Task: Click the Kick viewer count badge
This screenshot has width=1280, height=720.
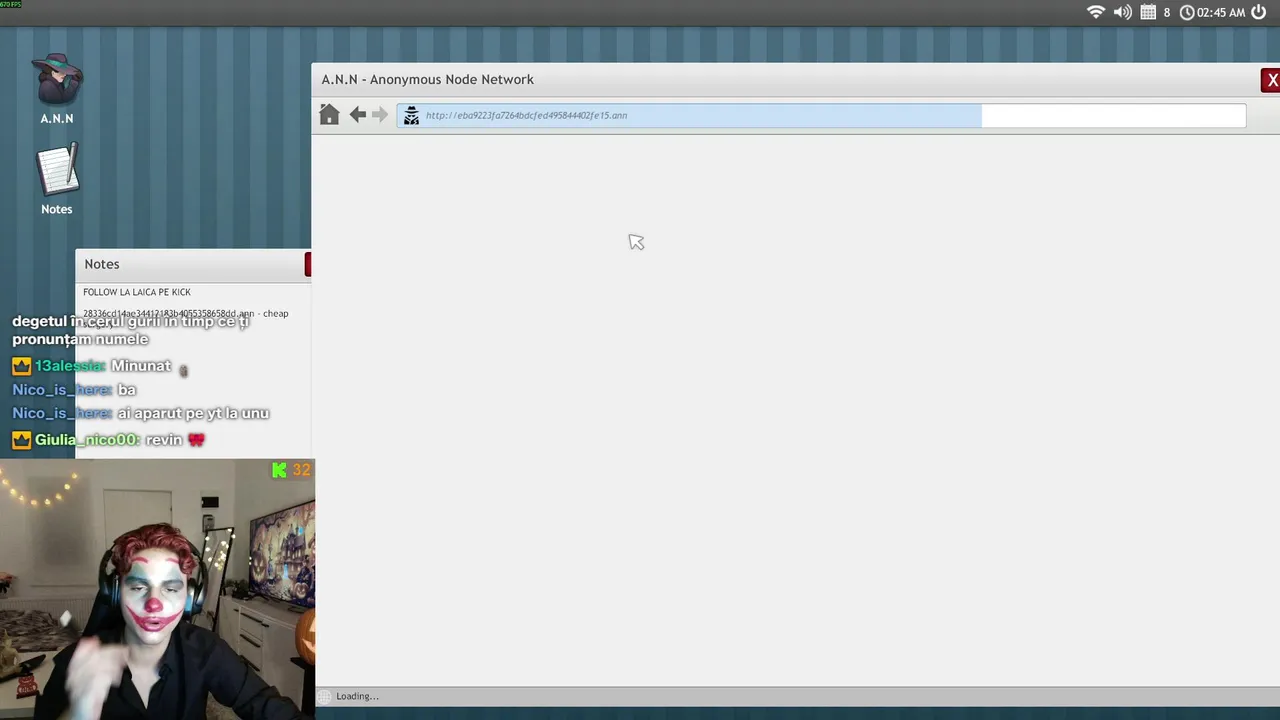Action: pos(291,470)
